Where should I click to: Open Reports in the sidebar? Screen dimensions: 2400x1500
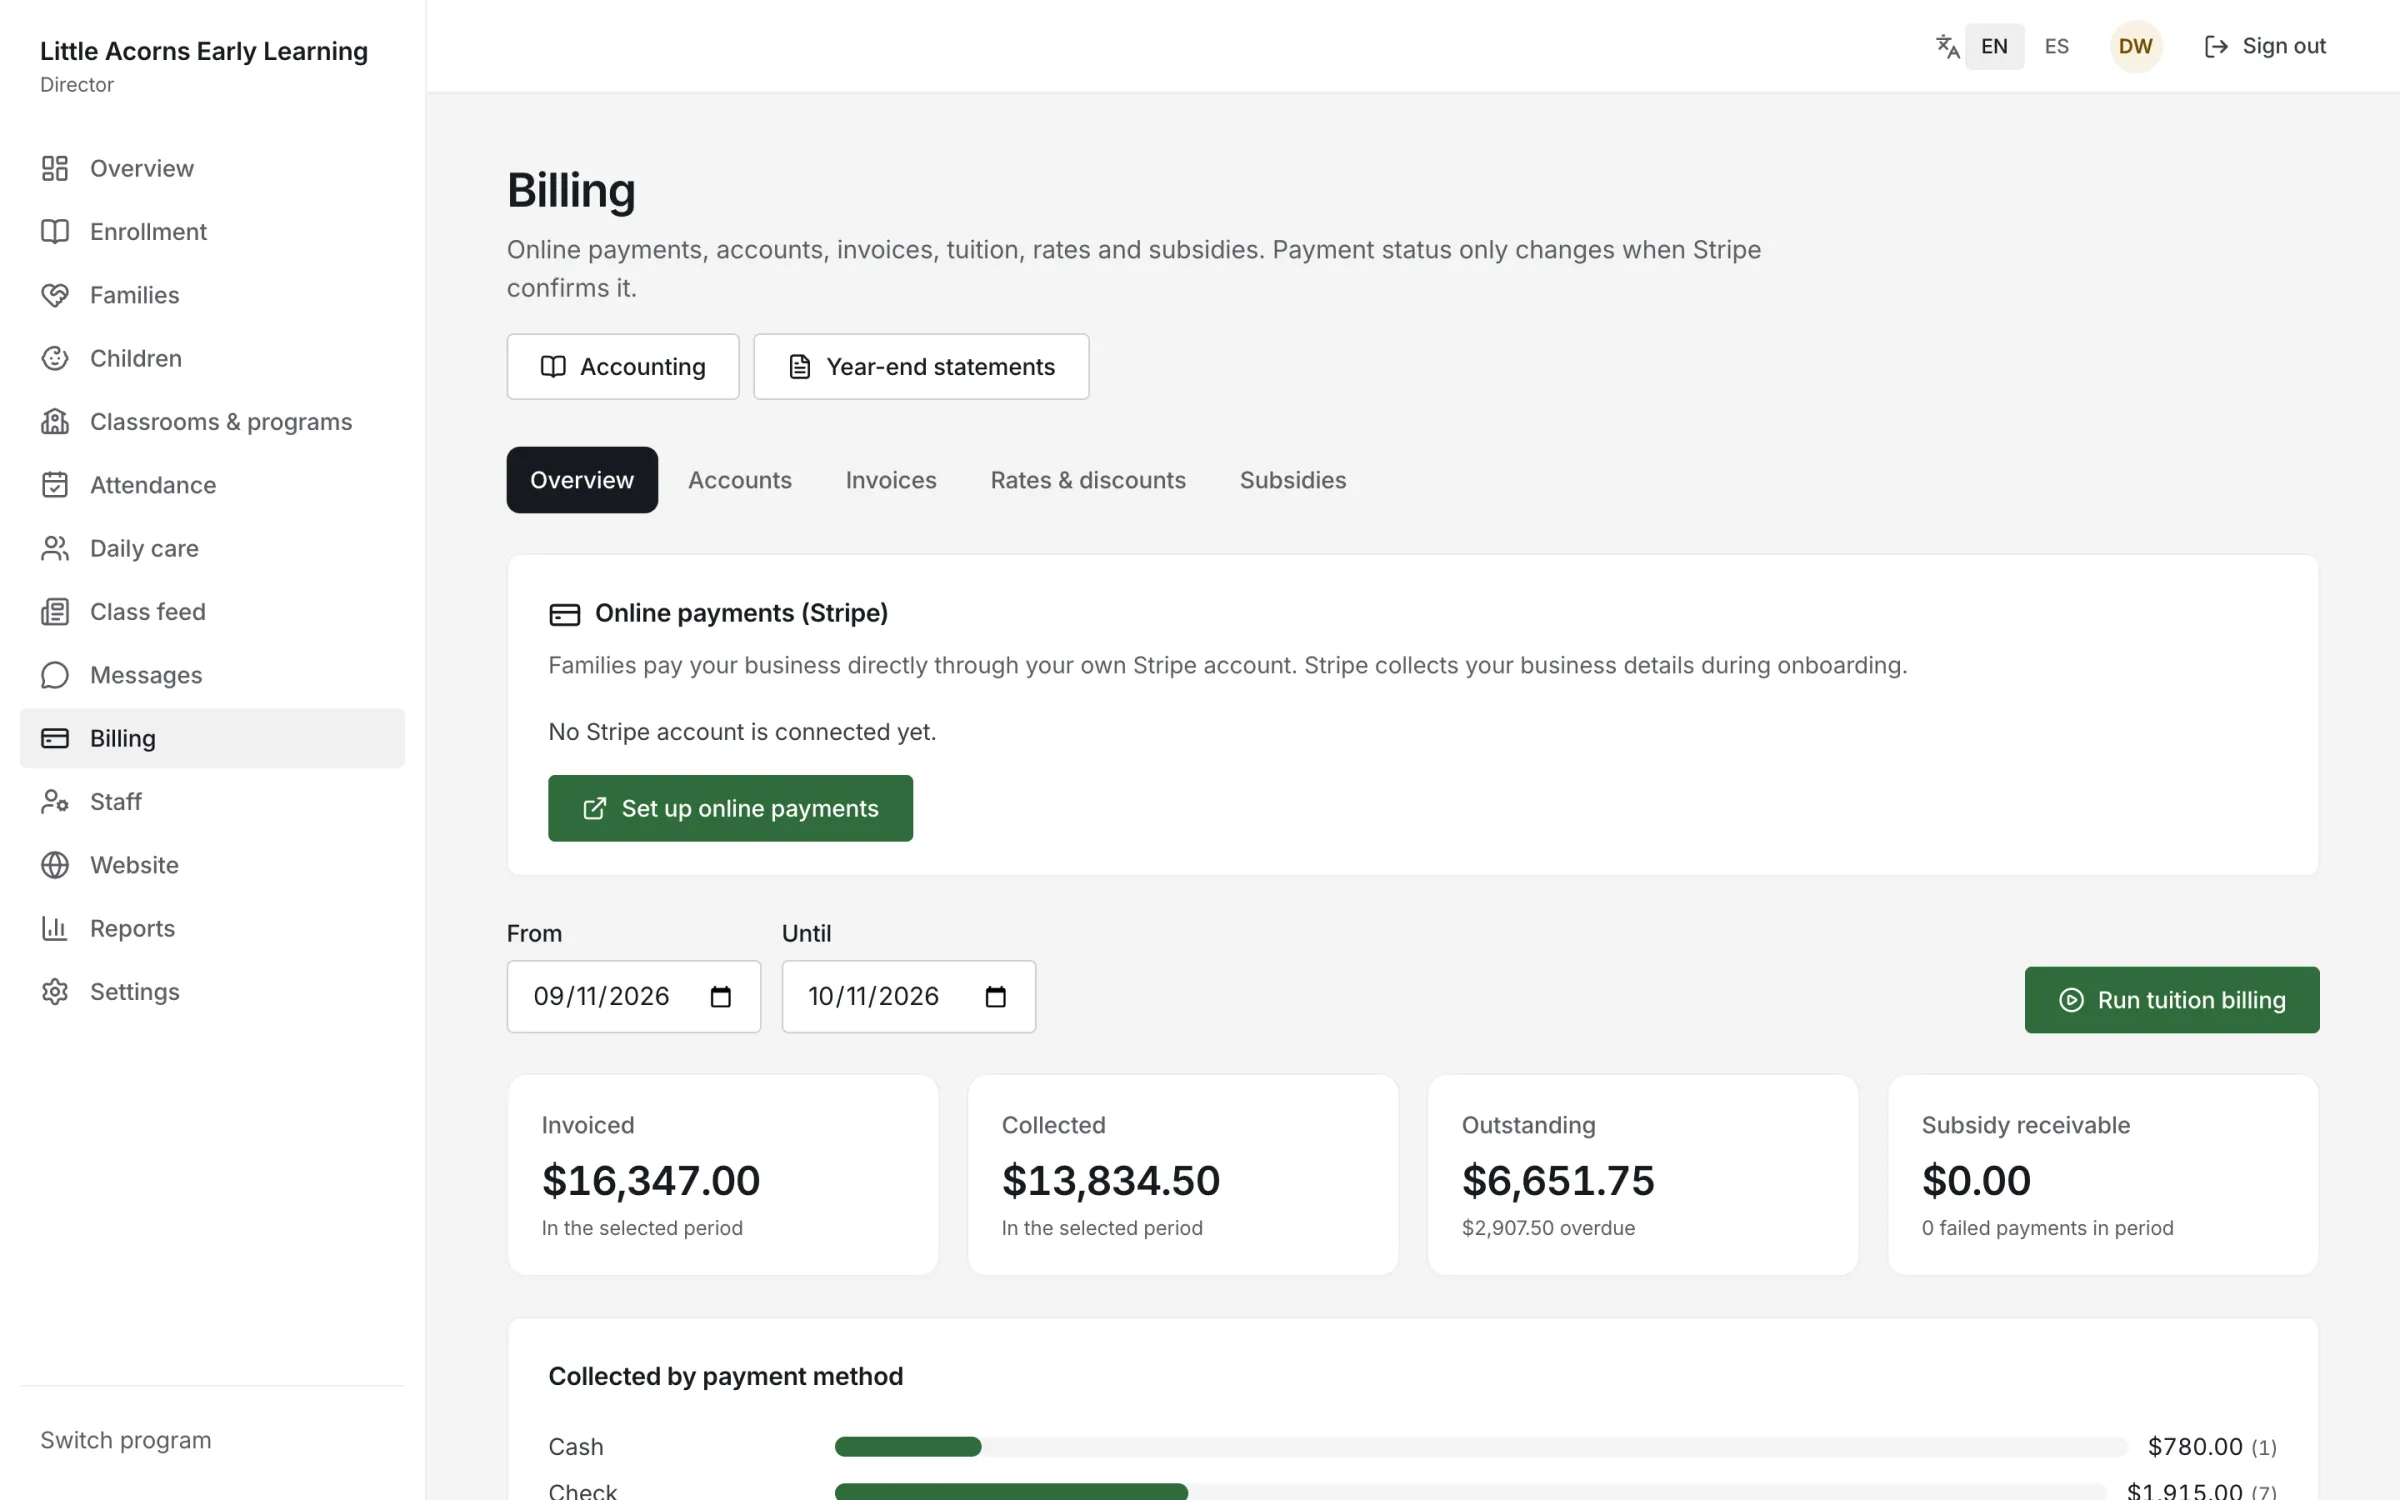[x=212, y=928]
